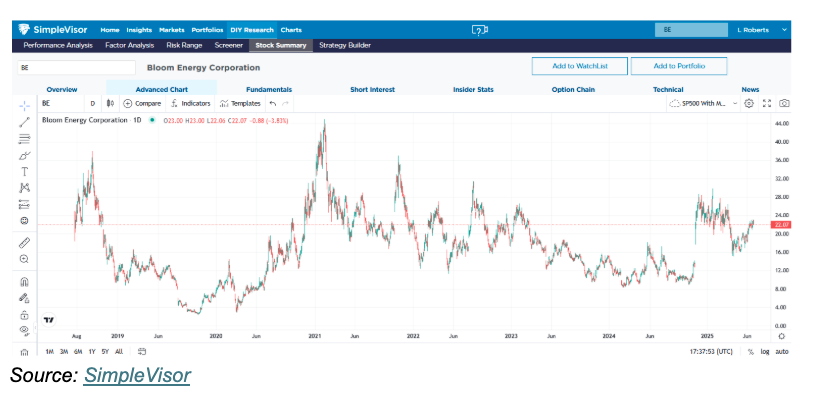
Task: Take a chart snapshot with camera icon
Action: [x=784, y=103]
